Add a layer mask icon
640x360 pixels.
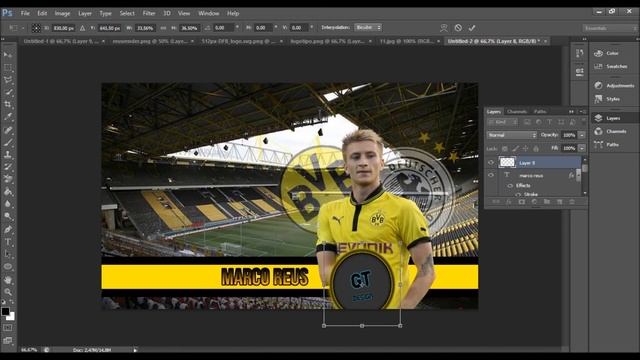coord(522,202)
